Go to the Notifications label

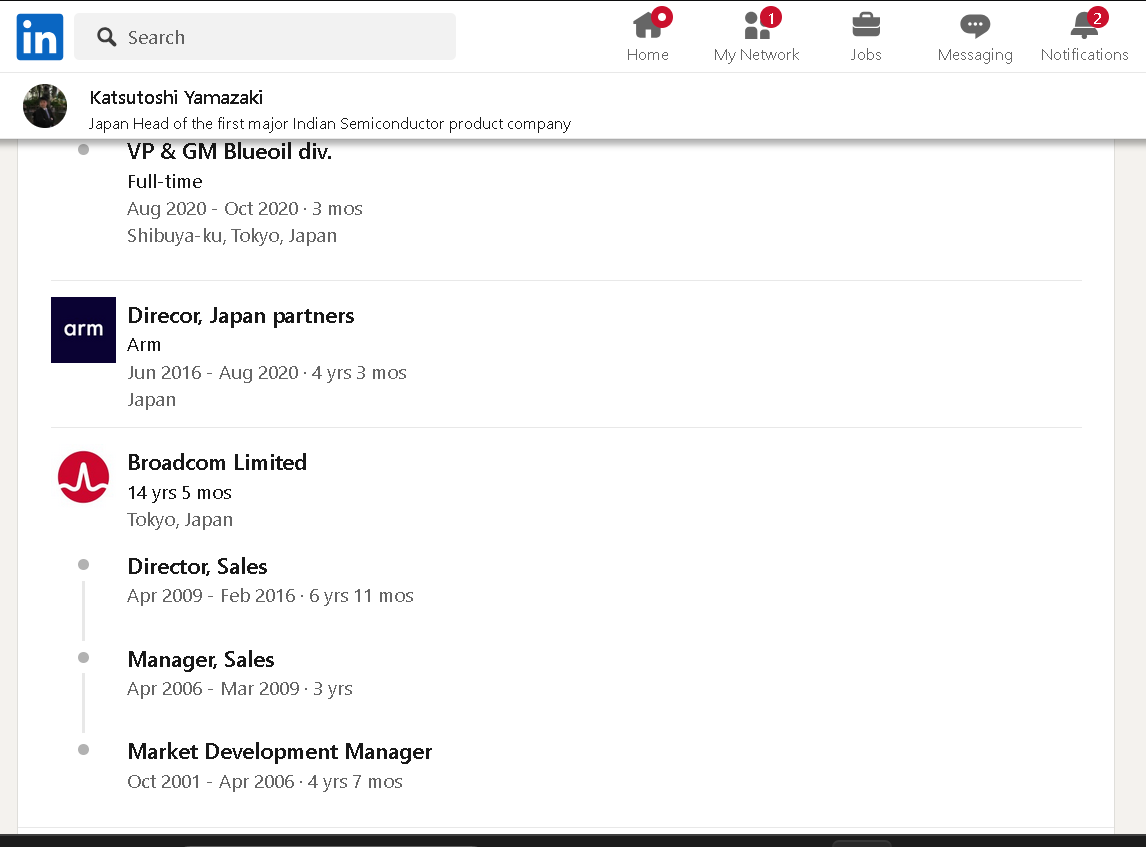pyautogui.click(x=1085, y=55)
